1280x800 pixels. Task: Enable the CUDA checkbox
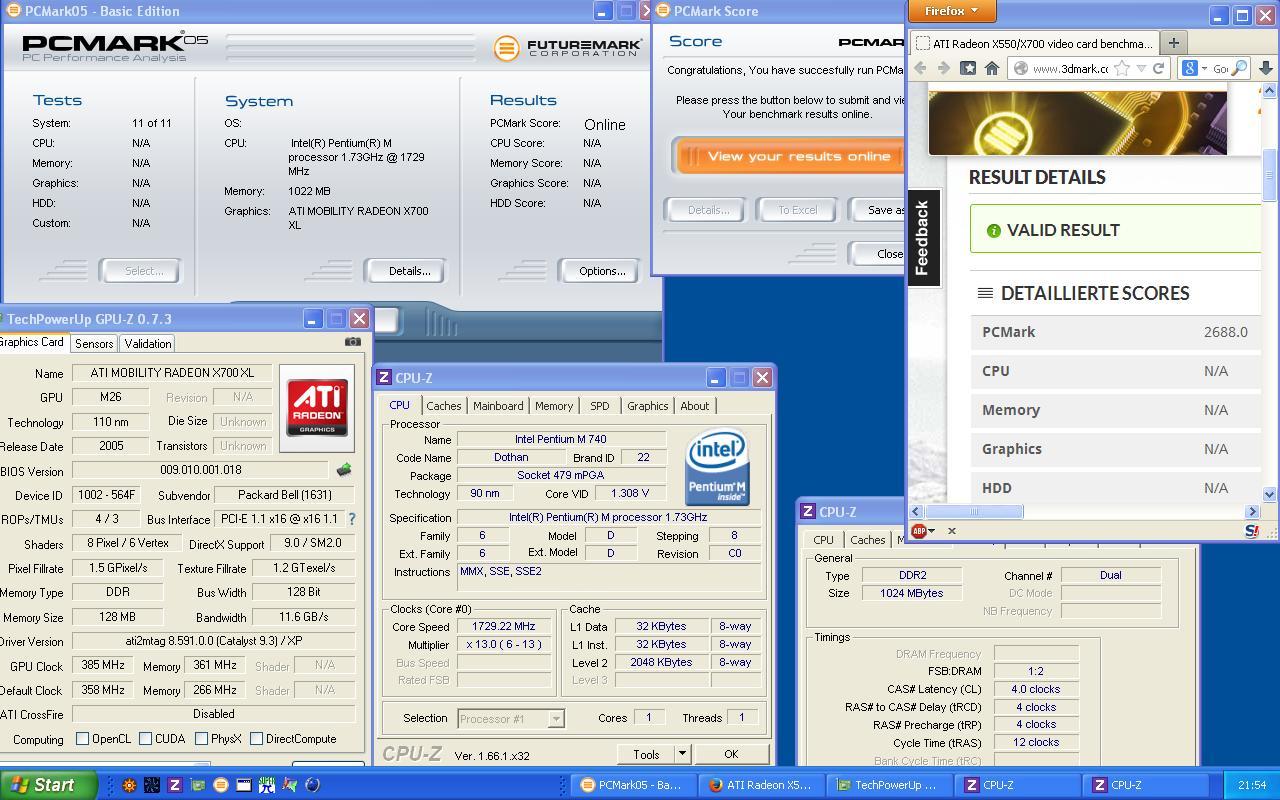(146, 739)
